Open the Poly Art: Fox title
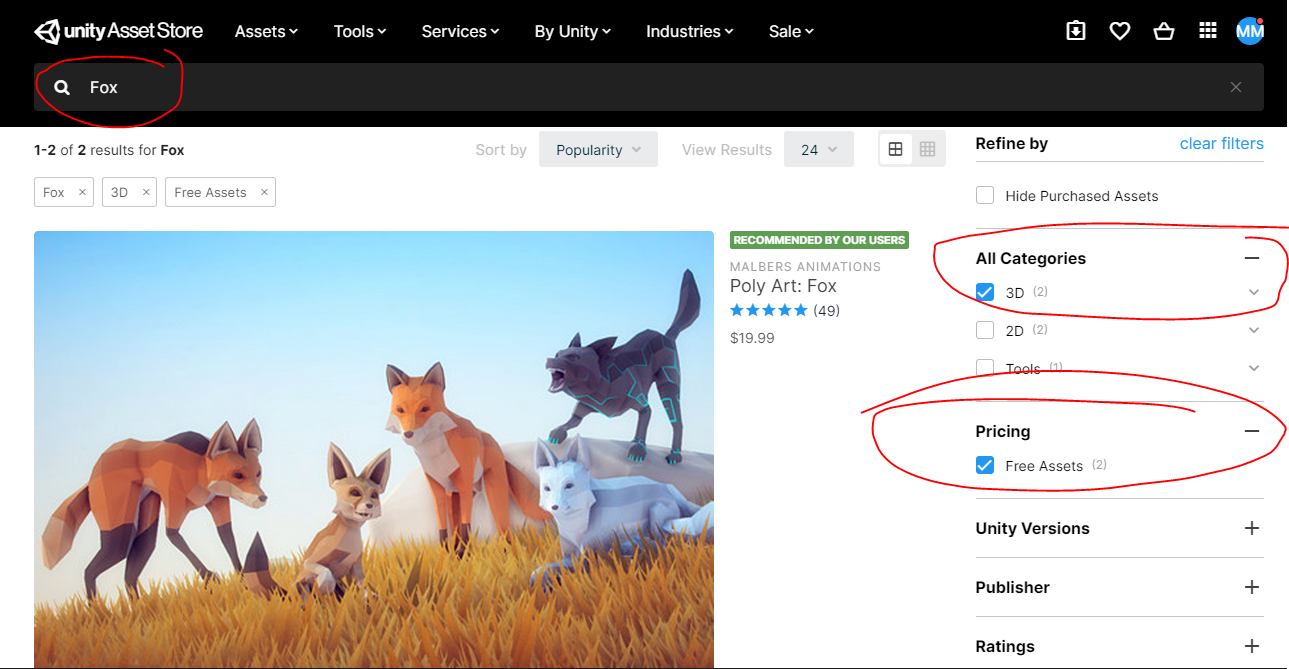Image resolution: width=1289 pixels, height=669 pixels. 783,286
